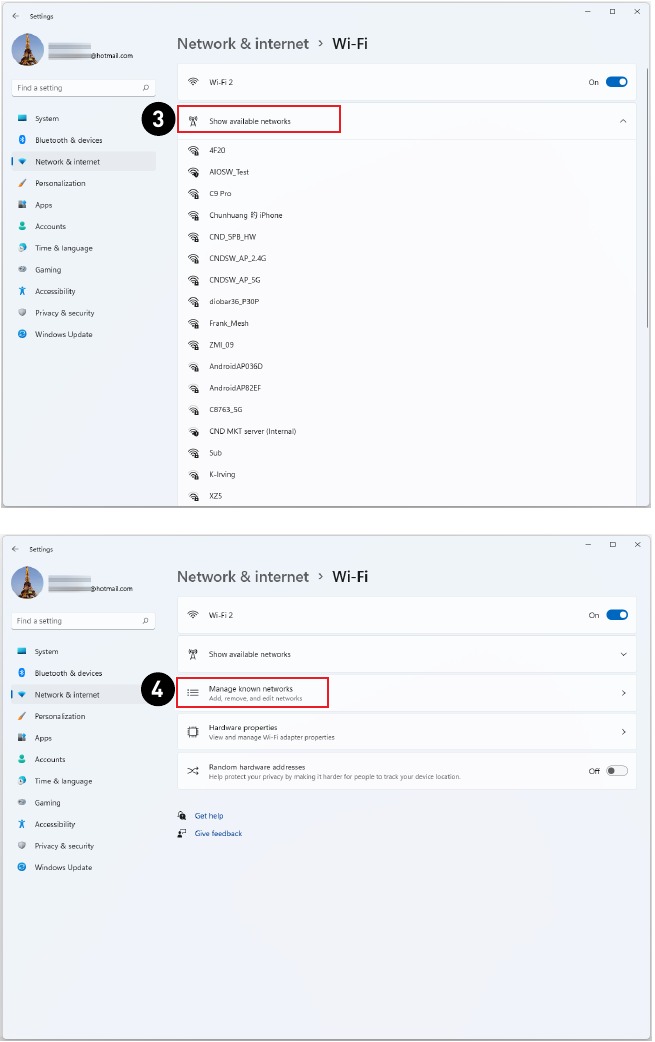Click the list icon next to Manage known networks

click(193, 693)
